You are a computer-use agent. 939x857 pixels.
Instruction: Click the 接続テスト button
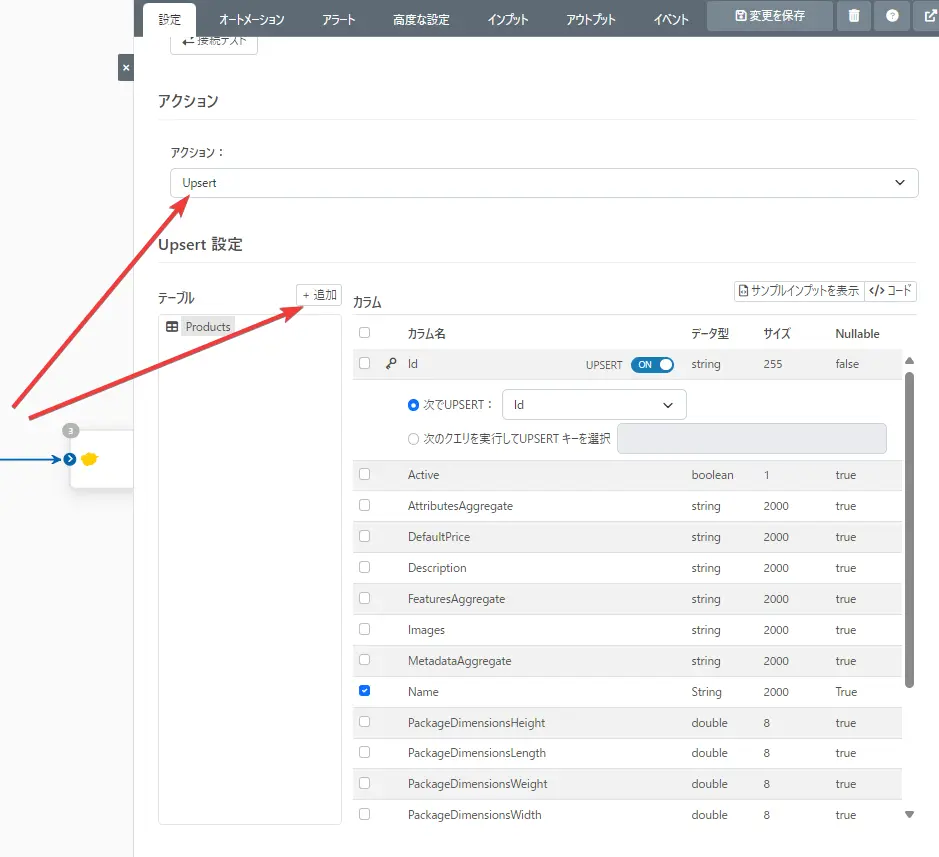pos(214,43)
